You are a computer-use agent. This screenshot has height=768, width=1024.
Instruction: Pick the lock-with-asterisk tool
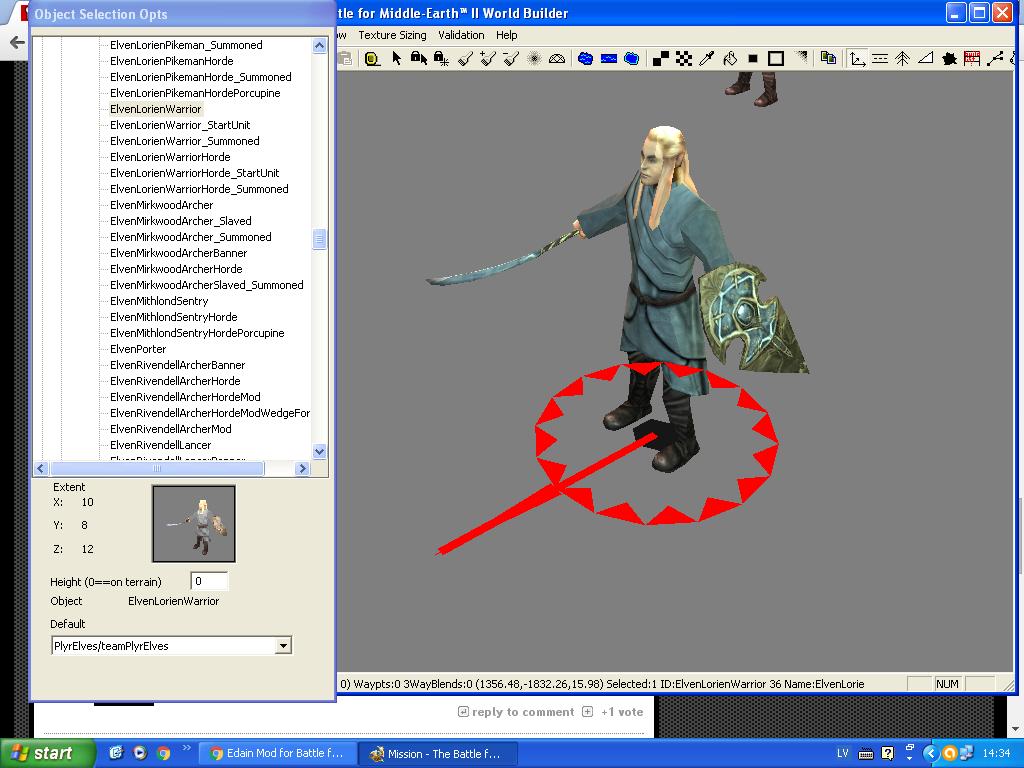click(441, 59)
